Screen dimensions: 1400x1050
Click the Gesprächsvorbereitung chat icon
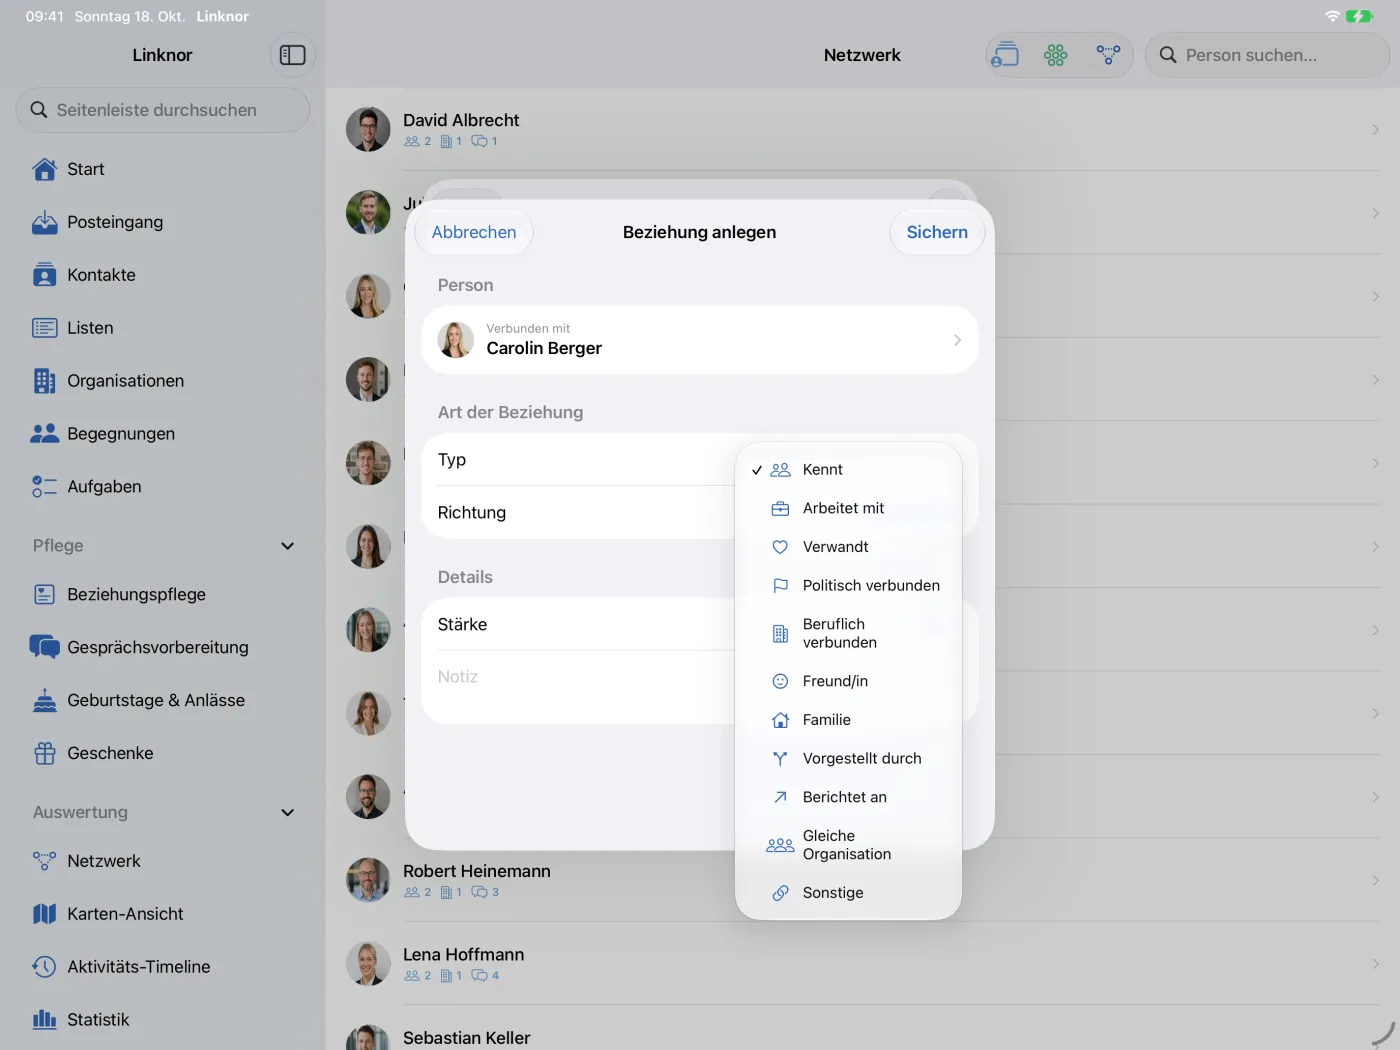tap(45, 647)
